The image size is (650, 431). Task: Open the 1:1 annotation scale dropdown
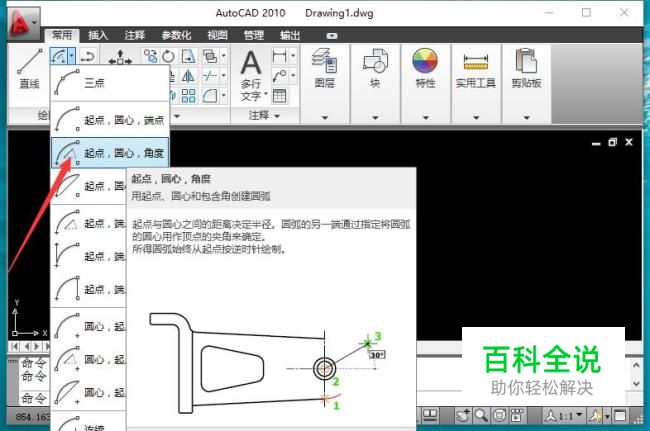[564, 415]
